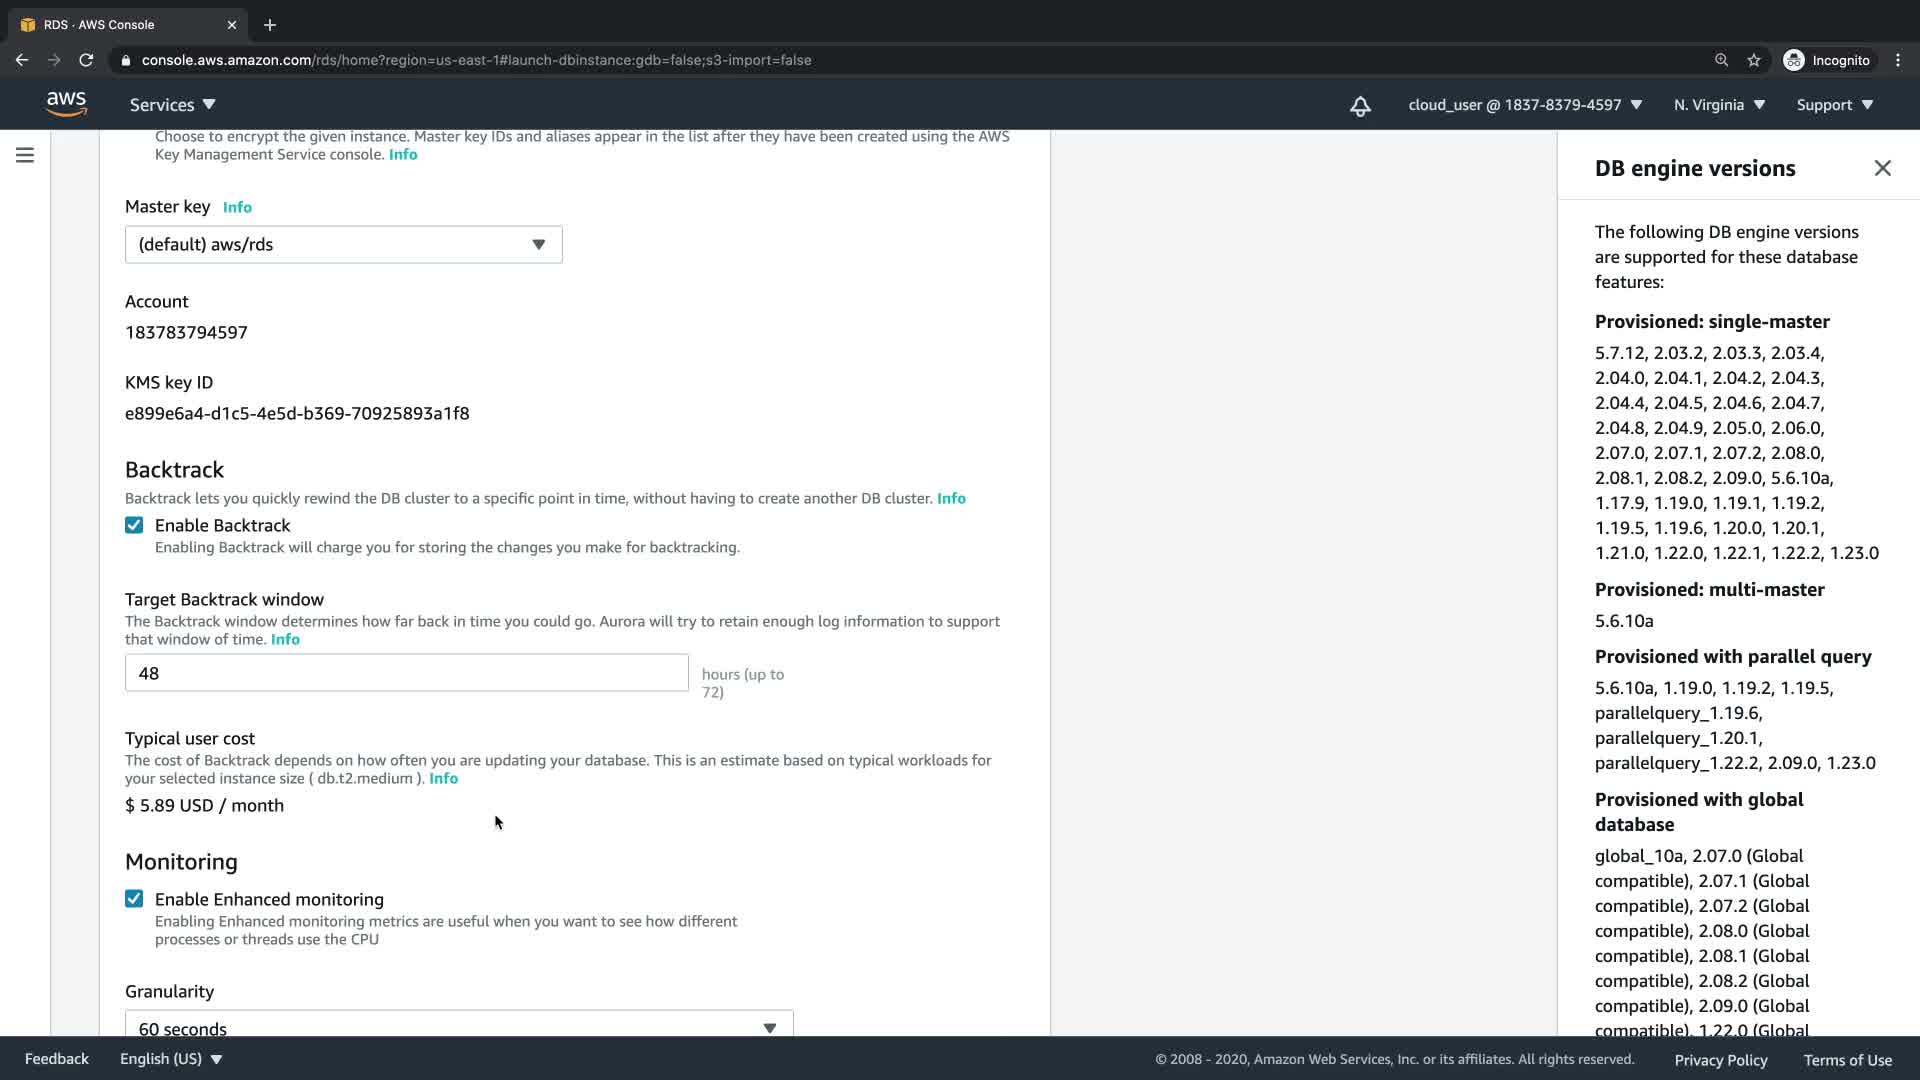The width and height of the screenshot is (1920, 1080).
Task: Bookmark page with star icon
Action: point(1753,60)
